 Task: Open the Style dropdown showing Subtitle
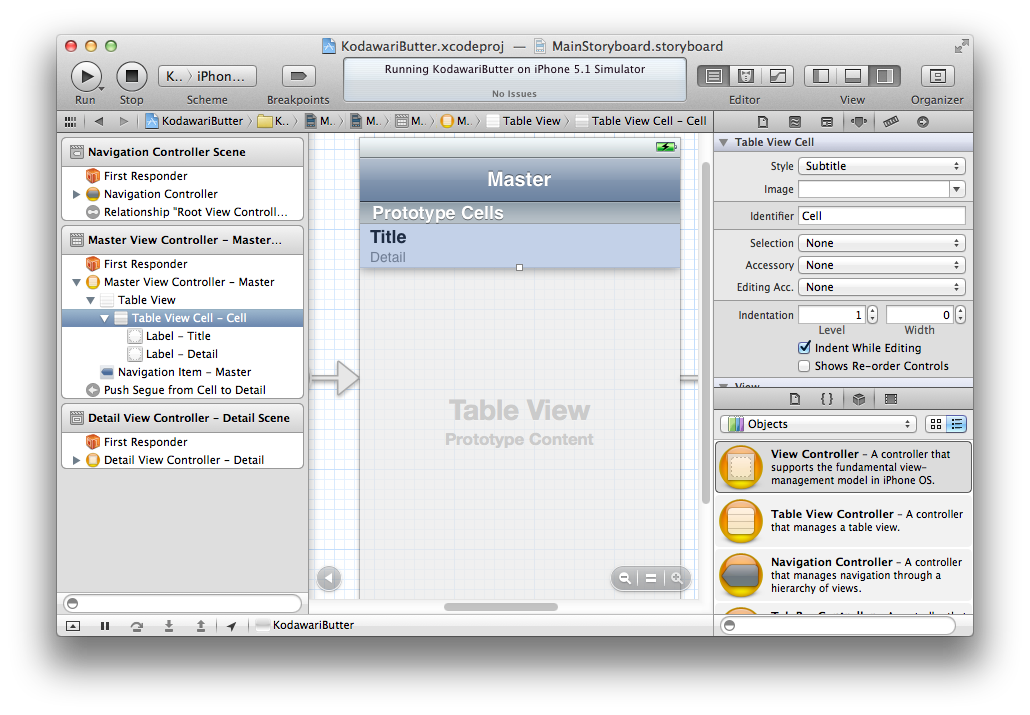[882, 166]
